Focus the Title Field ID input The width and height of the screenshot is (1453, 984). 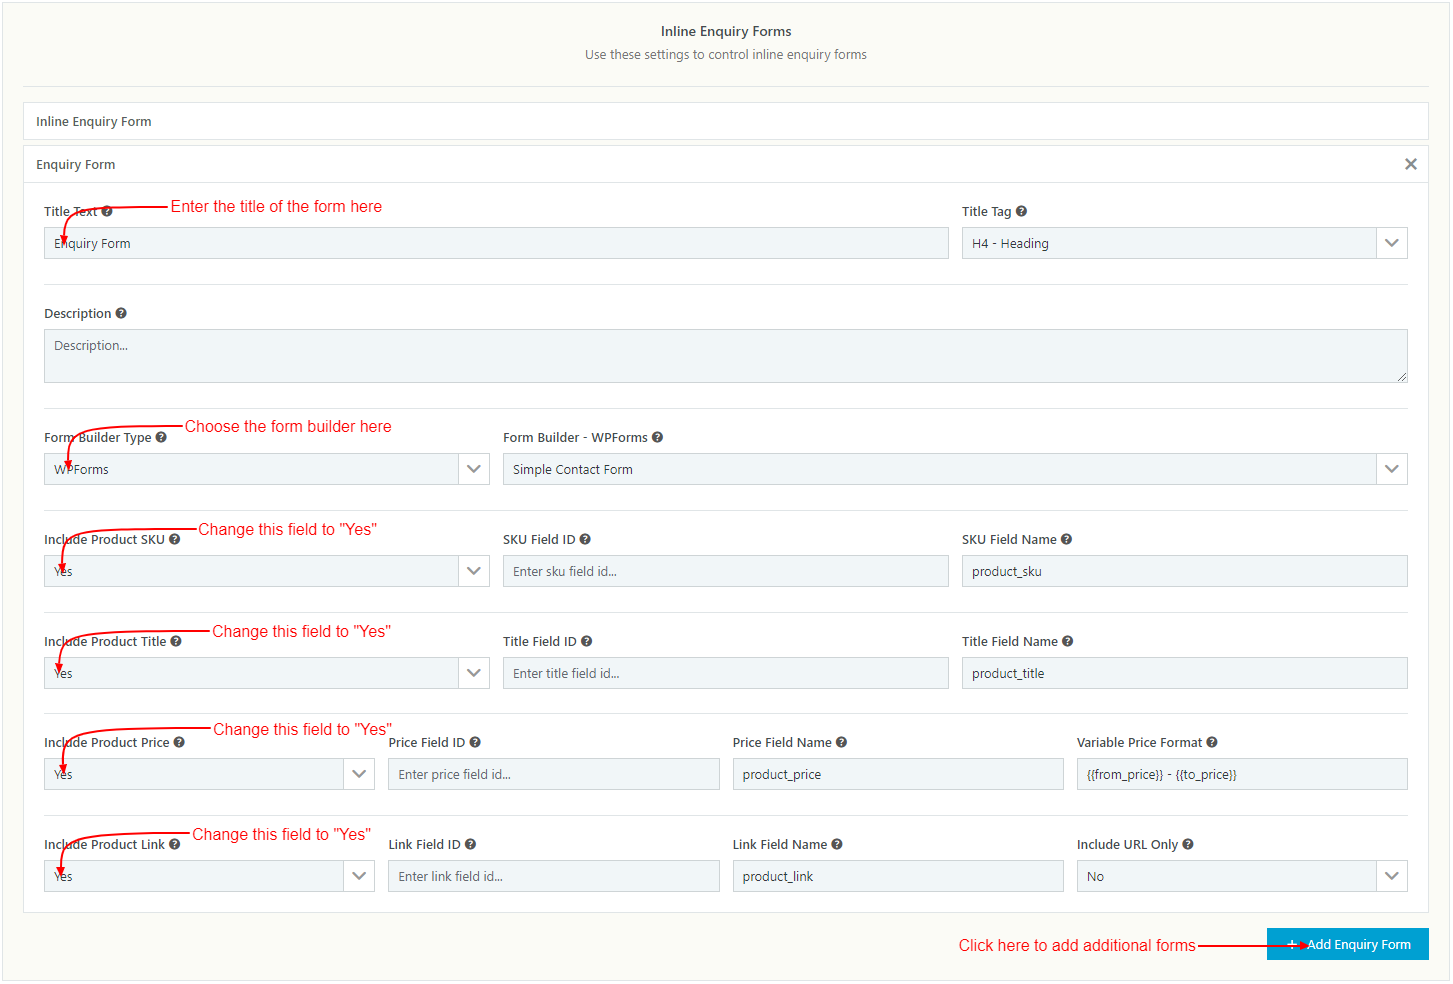pyautogui.click(x=726, y=674)
